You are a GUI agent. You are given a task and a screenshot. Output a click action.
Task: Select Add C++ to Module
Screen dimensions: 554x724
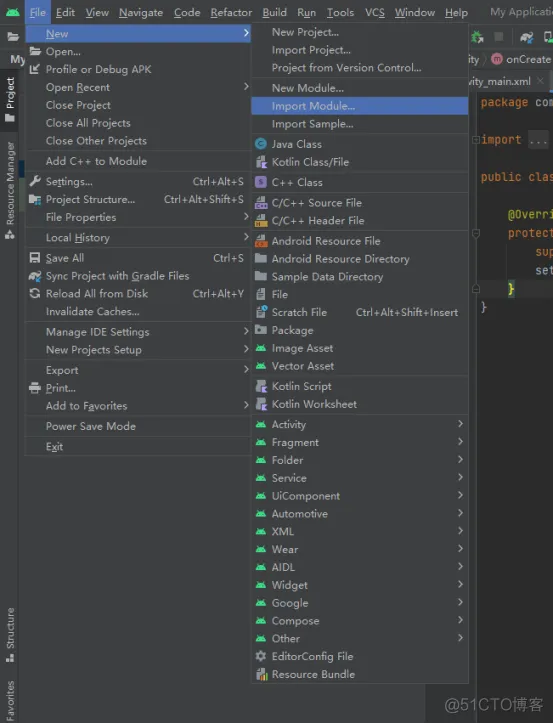138,161
